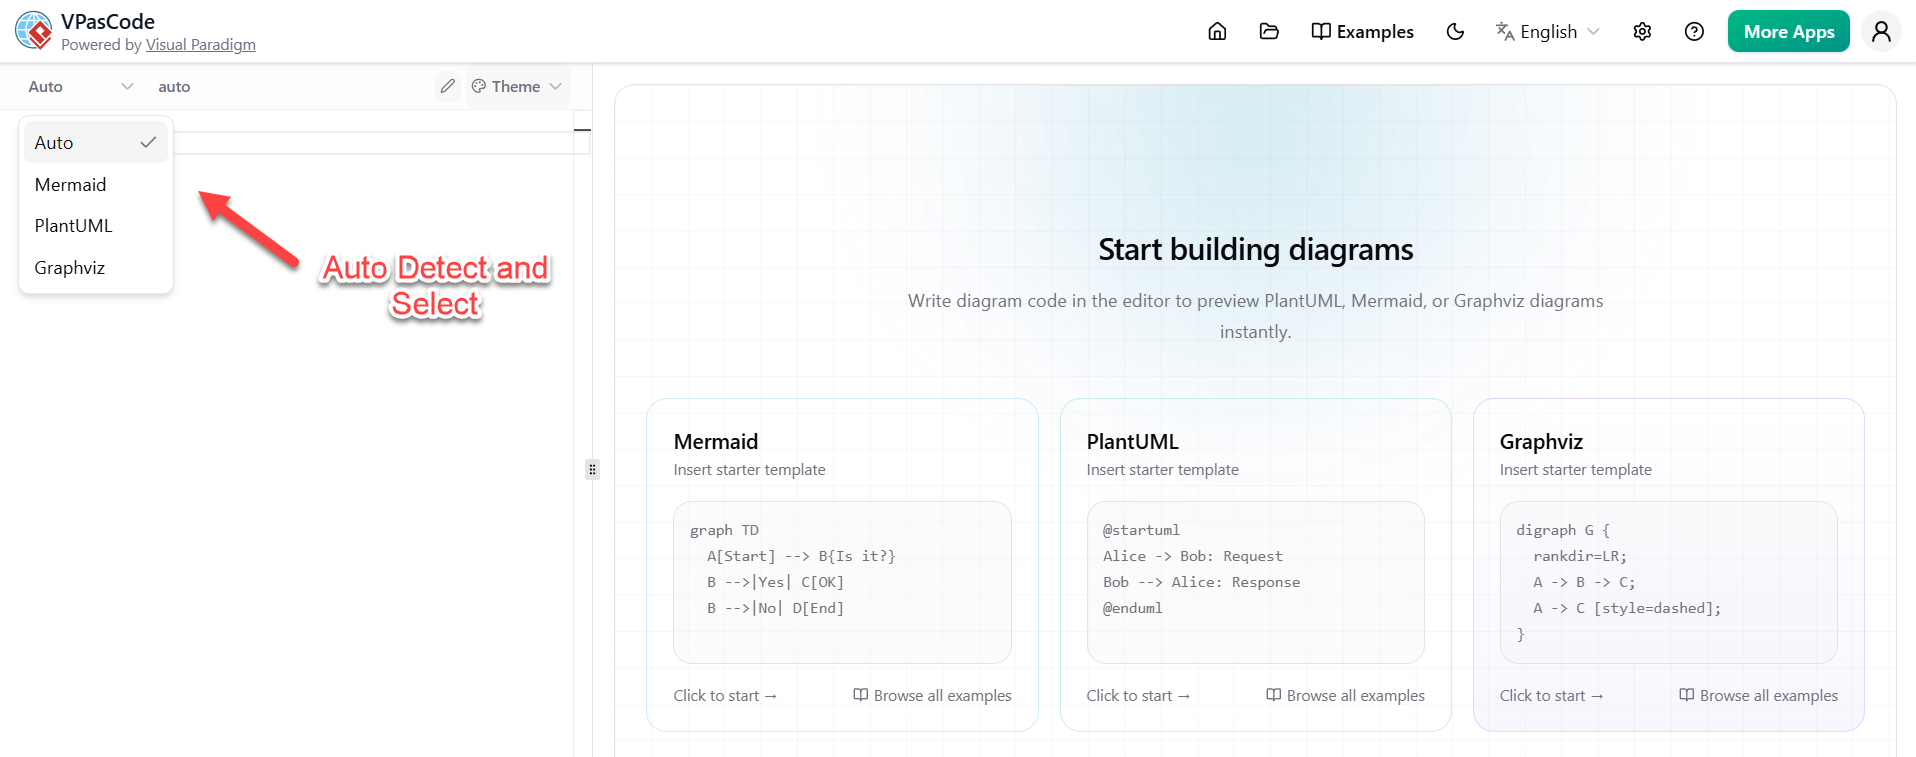Browse all examples for Graphviz

point(1758,696)
